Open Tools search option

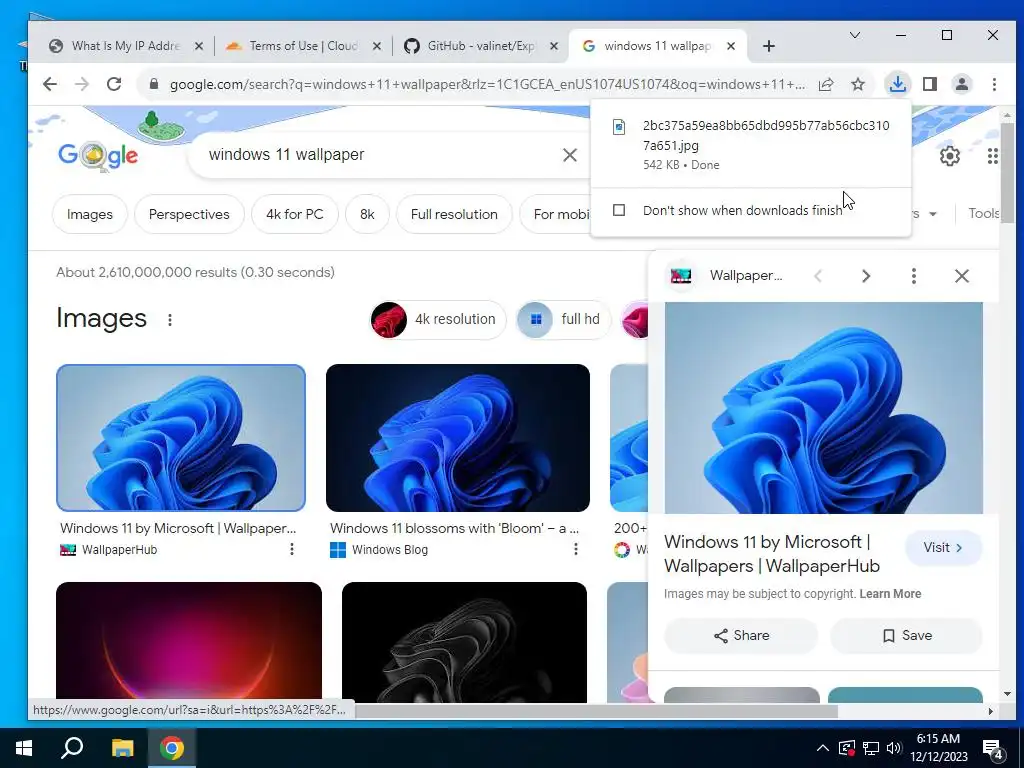tap(984, 214)
